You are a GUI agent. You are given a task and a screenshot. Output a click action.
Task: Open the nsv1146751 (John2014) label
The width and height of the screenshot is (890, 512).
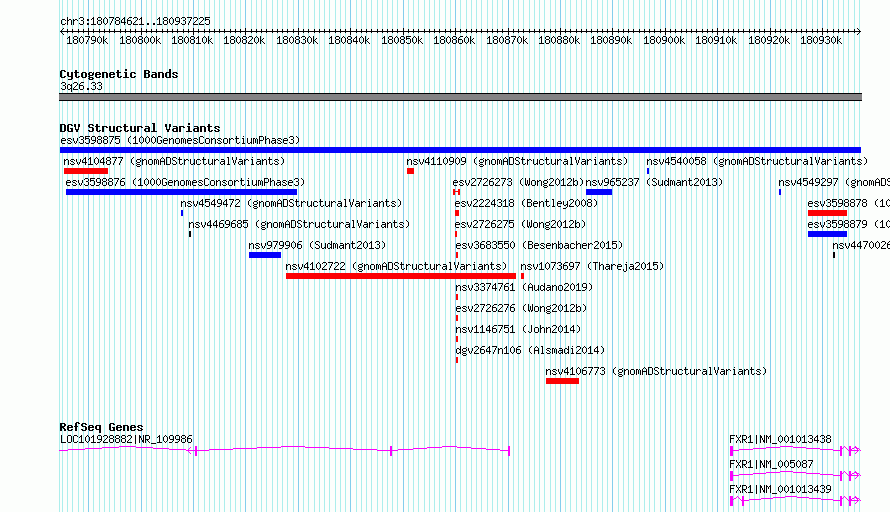[518, 329]
